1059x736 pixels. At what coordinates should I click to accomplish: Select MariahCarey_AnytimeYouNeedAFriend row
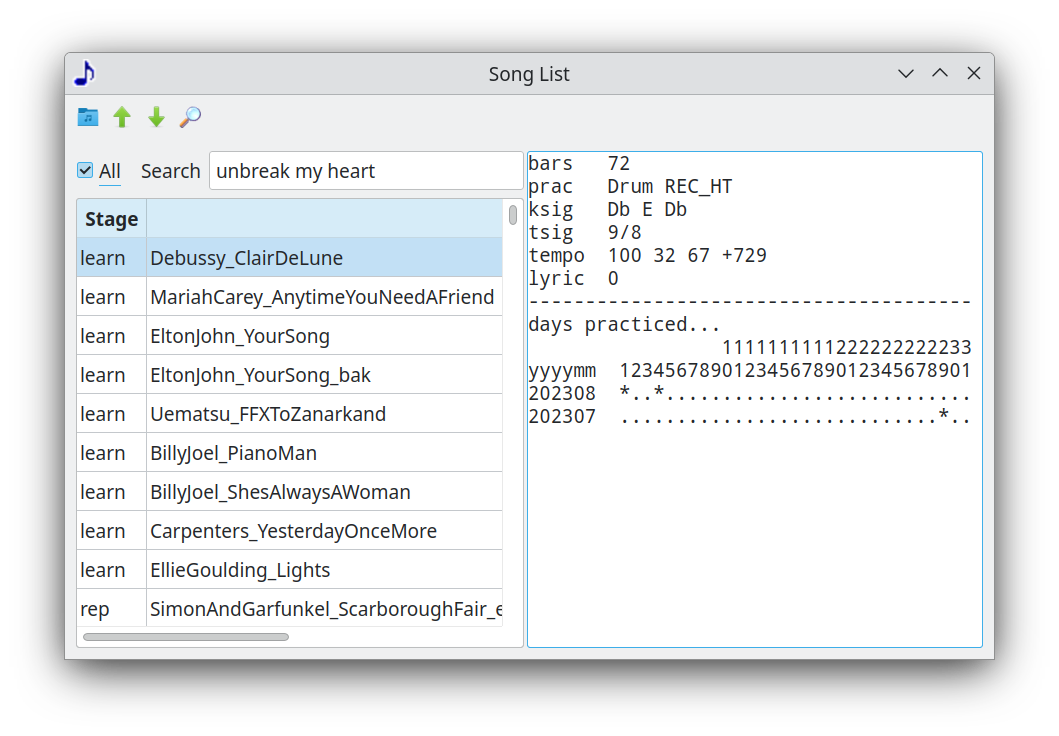[321, 297]
